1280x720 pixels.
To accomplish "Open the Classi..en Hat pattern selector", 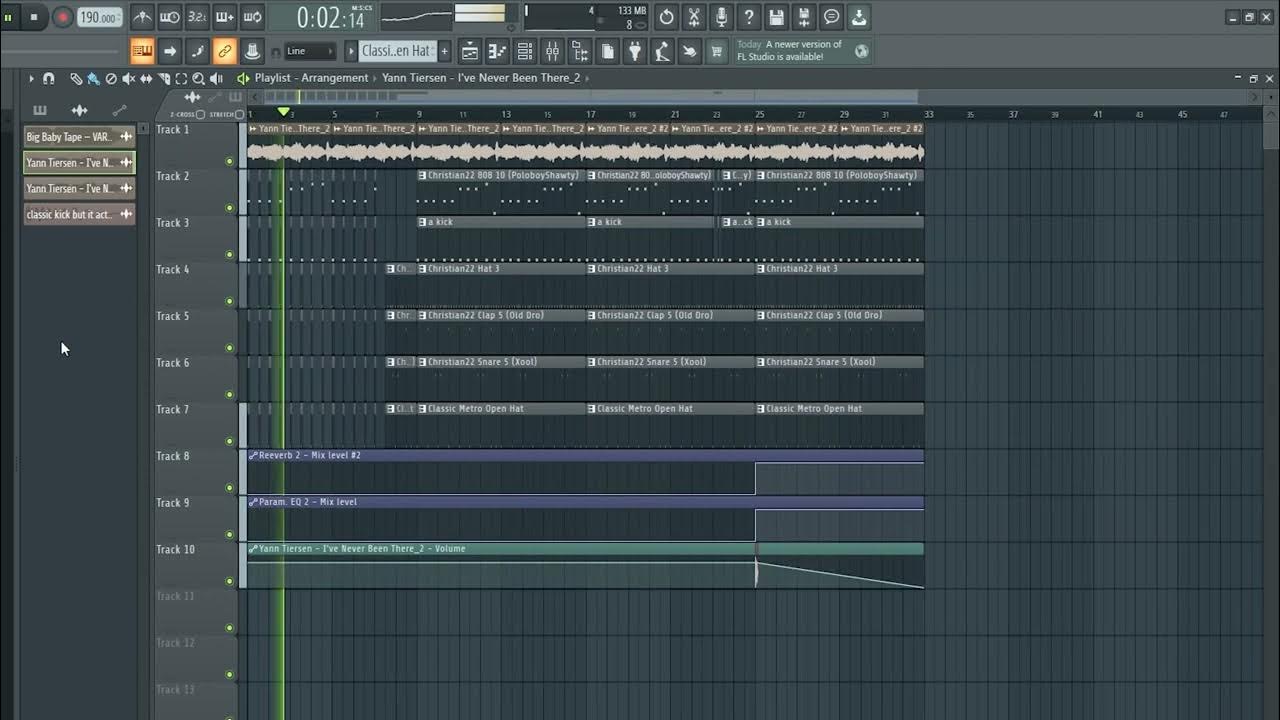I will point(397,51).
